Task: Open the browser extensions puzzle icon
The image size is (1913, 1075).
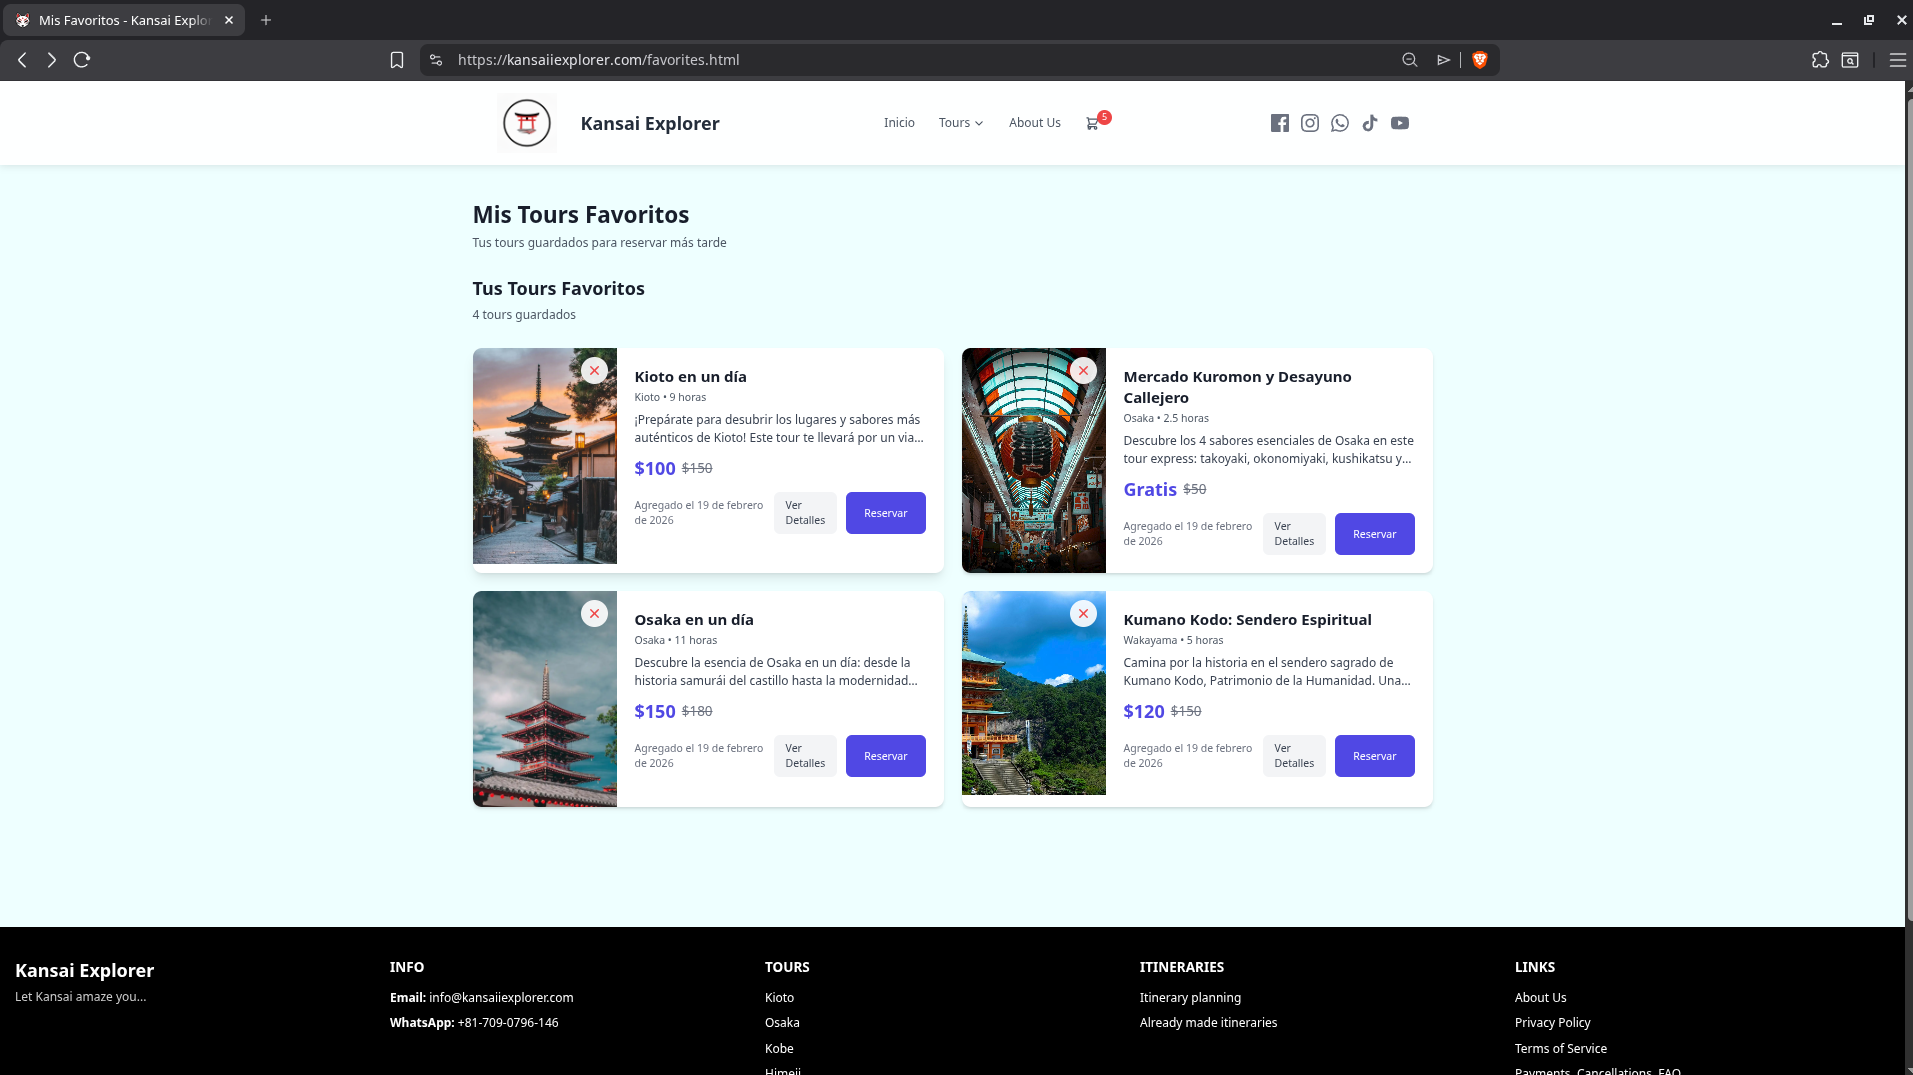Action: click(x=1820, y=60)
